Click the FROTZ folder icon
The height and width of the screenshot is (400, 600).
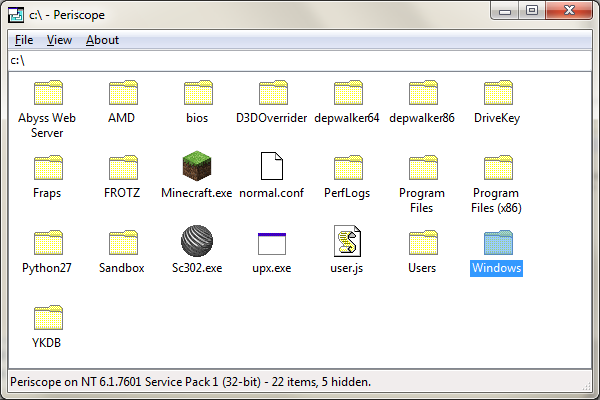pyautogui.click(x=123, y=167)
